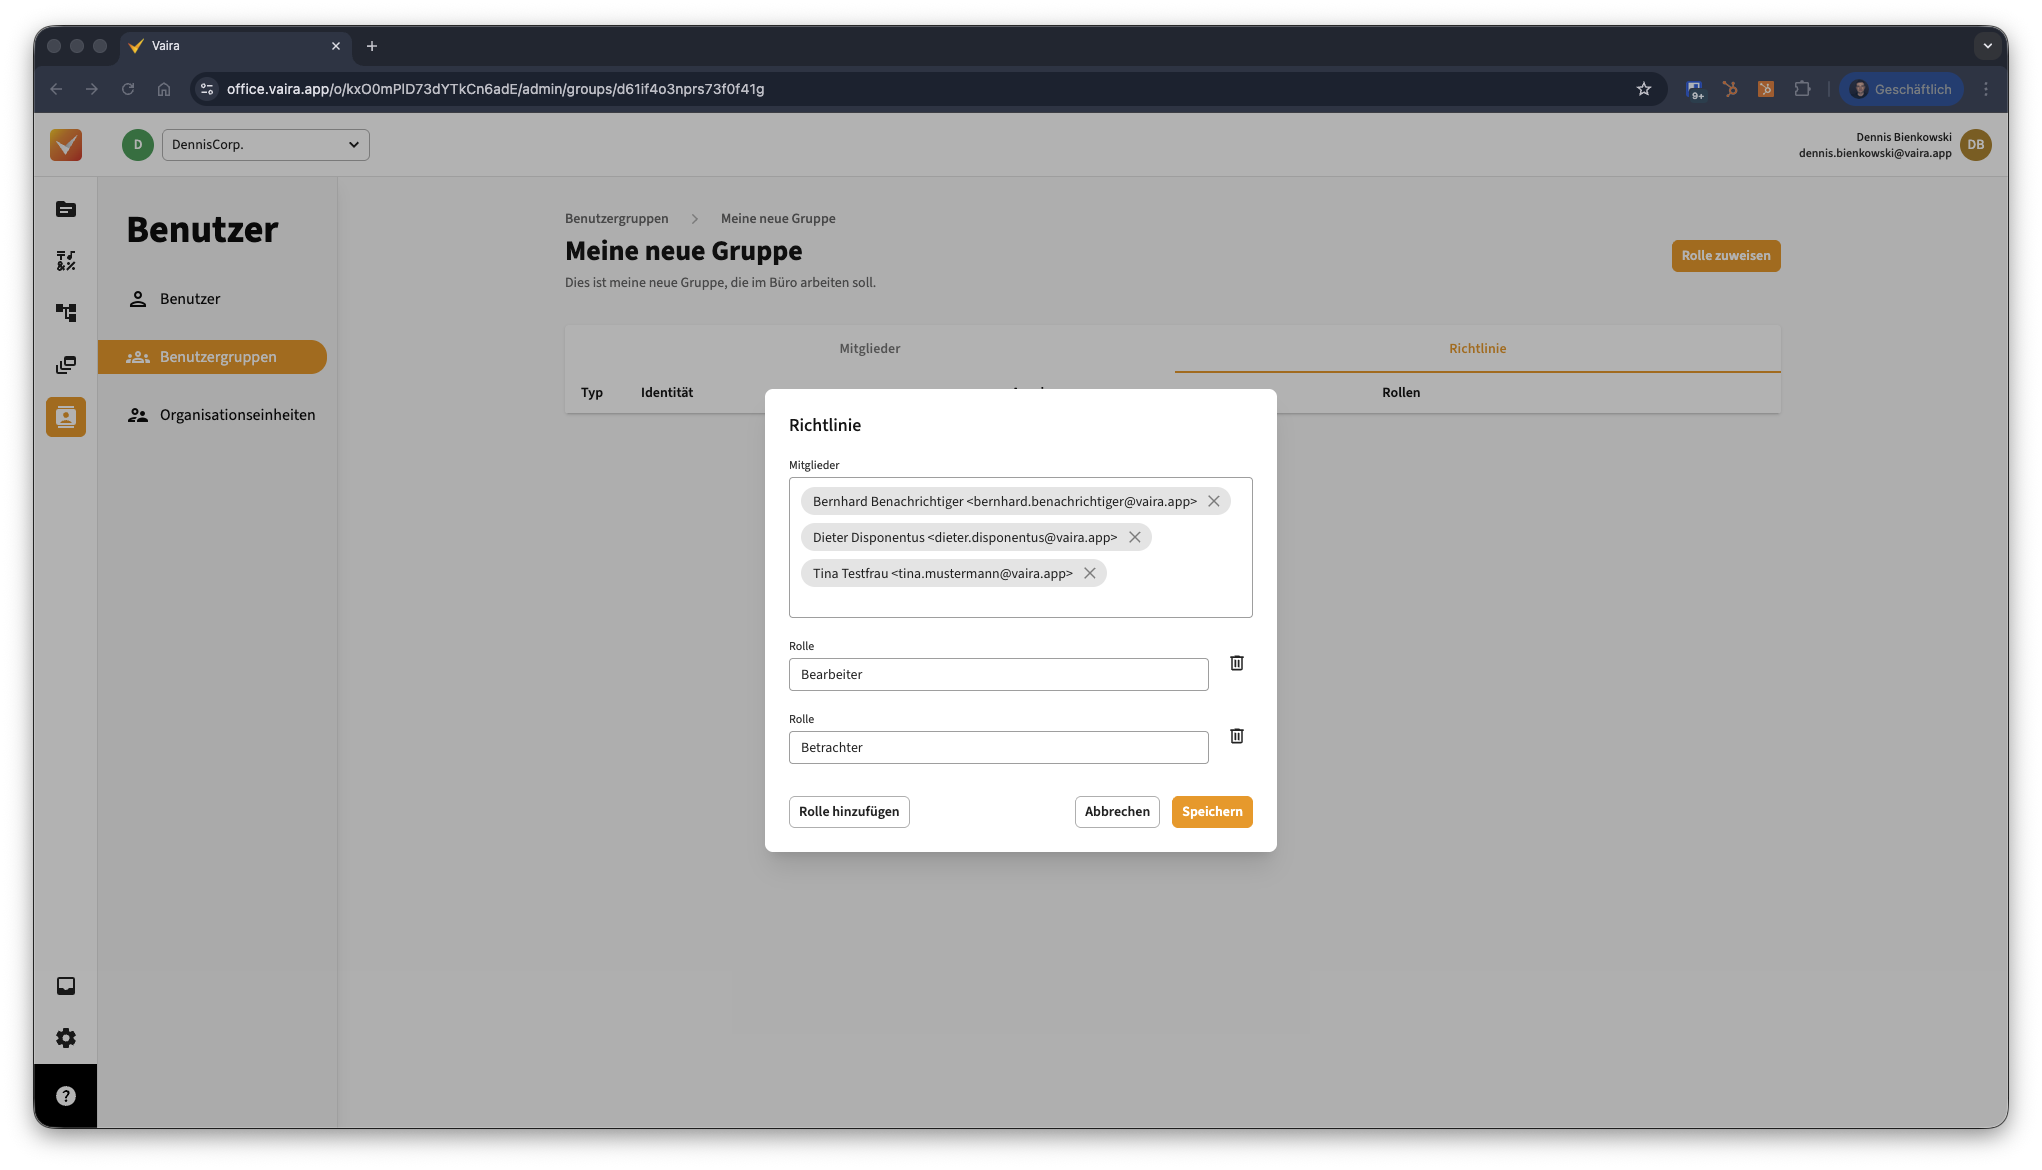Viewport: 2042px width, 1170px height.
Task: Select Organisationseinheiten in the side menu
Action: [x=237, y=415]
